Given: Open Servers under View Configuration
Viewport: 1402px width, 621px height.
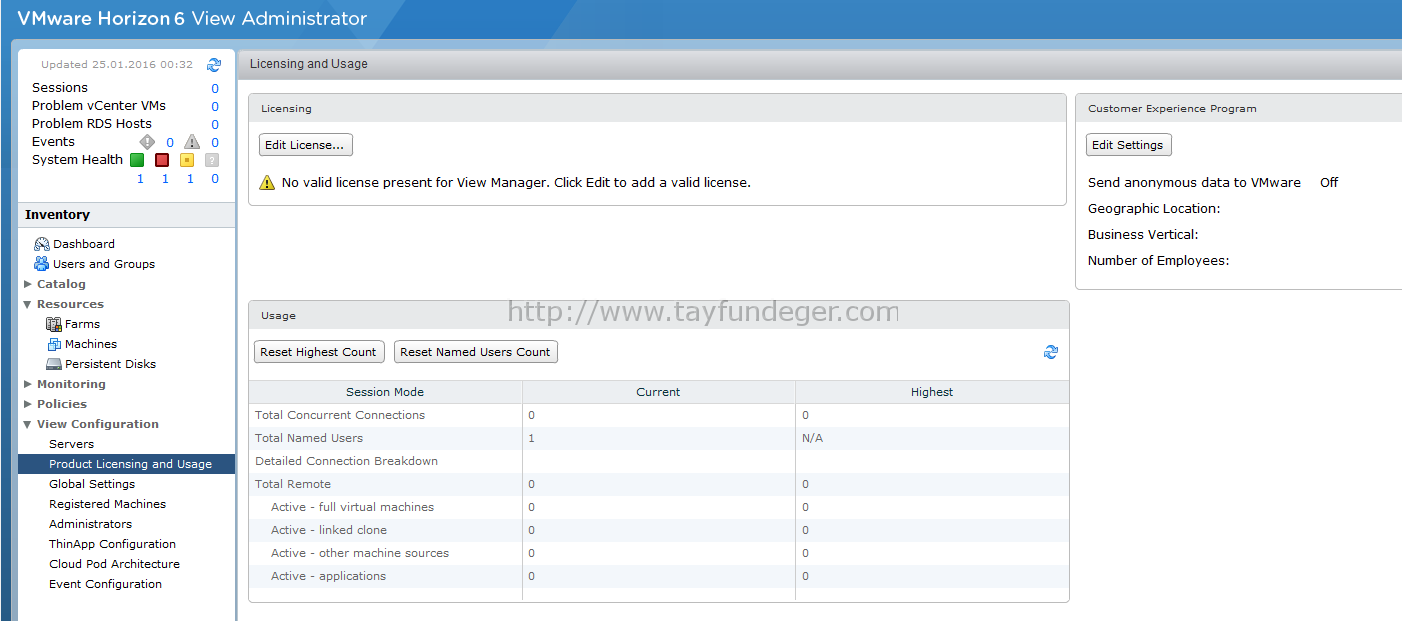Looking at the screenshot, I should pyautogui.click(x=71, y=444).
